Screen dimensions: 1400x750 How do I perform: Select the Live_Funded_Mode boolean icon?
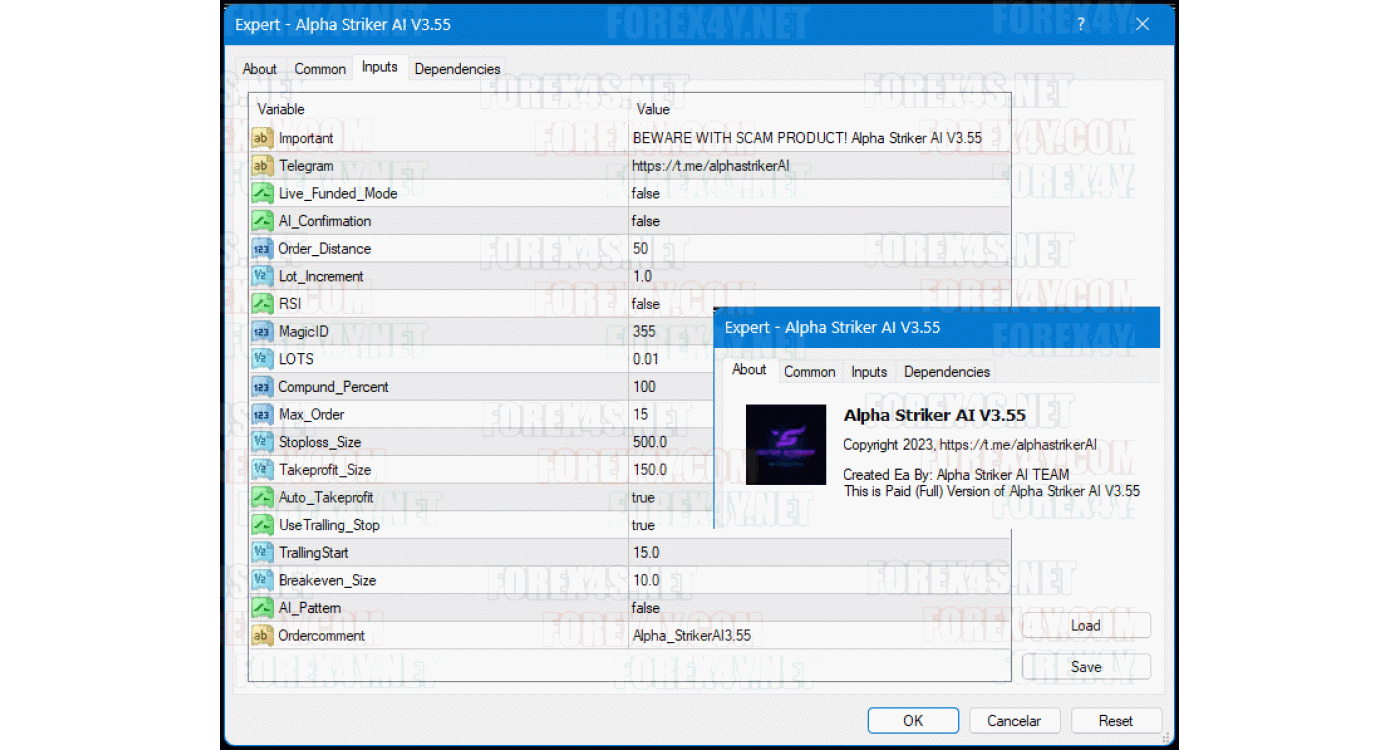click(x=262, y=193)
